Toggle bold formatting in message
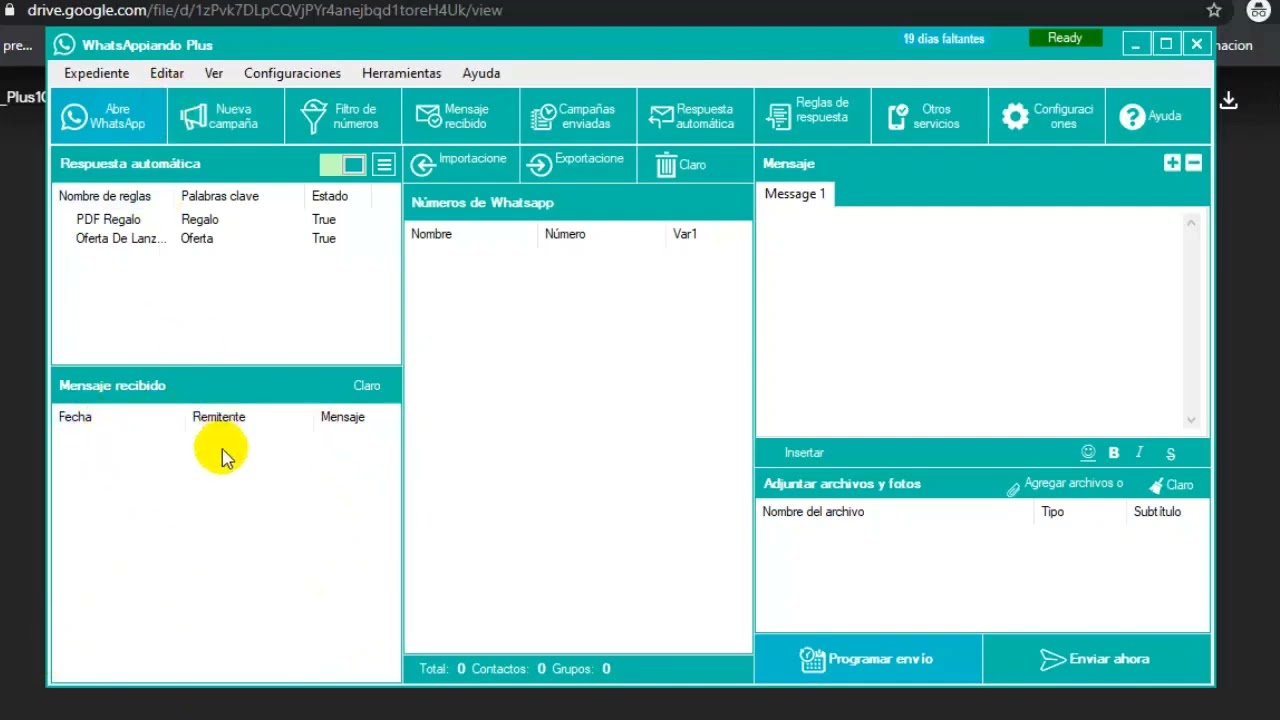This screenshot has width=1280, height=720. tap(1114, 453)
